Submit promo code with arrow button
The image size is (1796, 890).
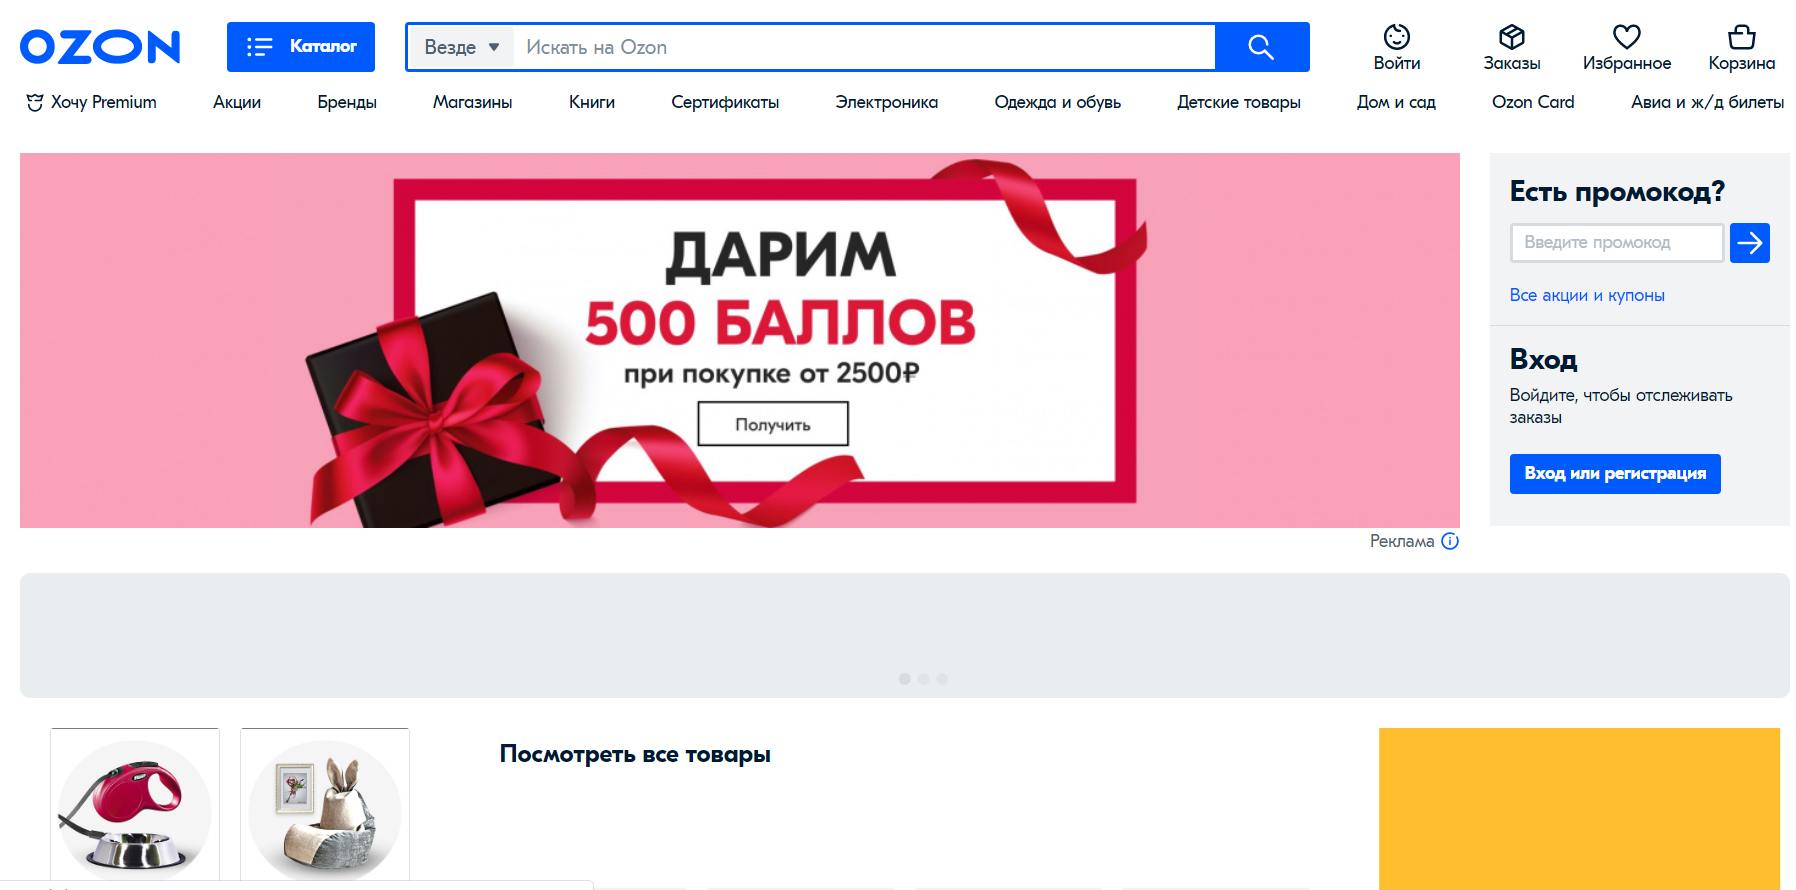1750,243
